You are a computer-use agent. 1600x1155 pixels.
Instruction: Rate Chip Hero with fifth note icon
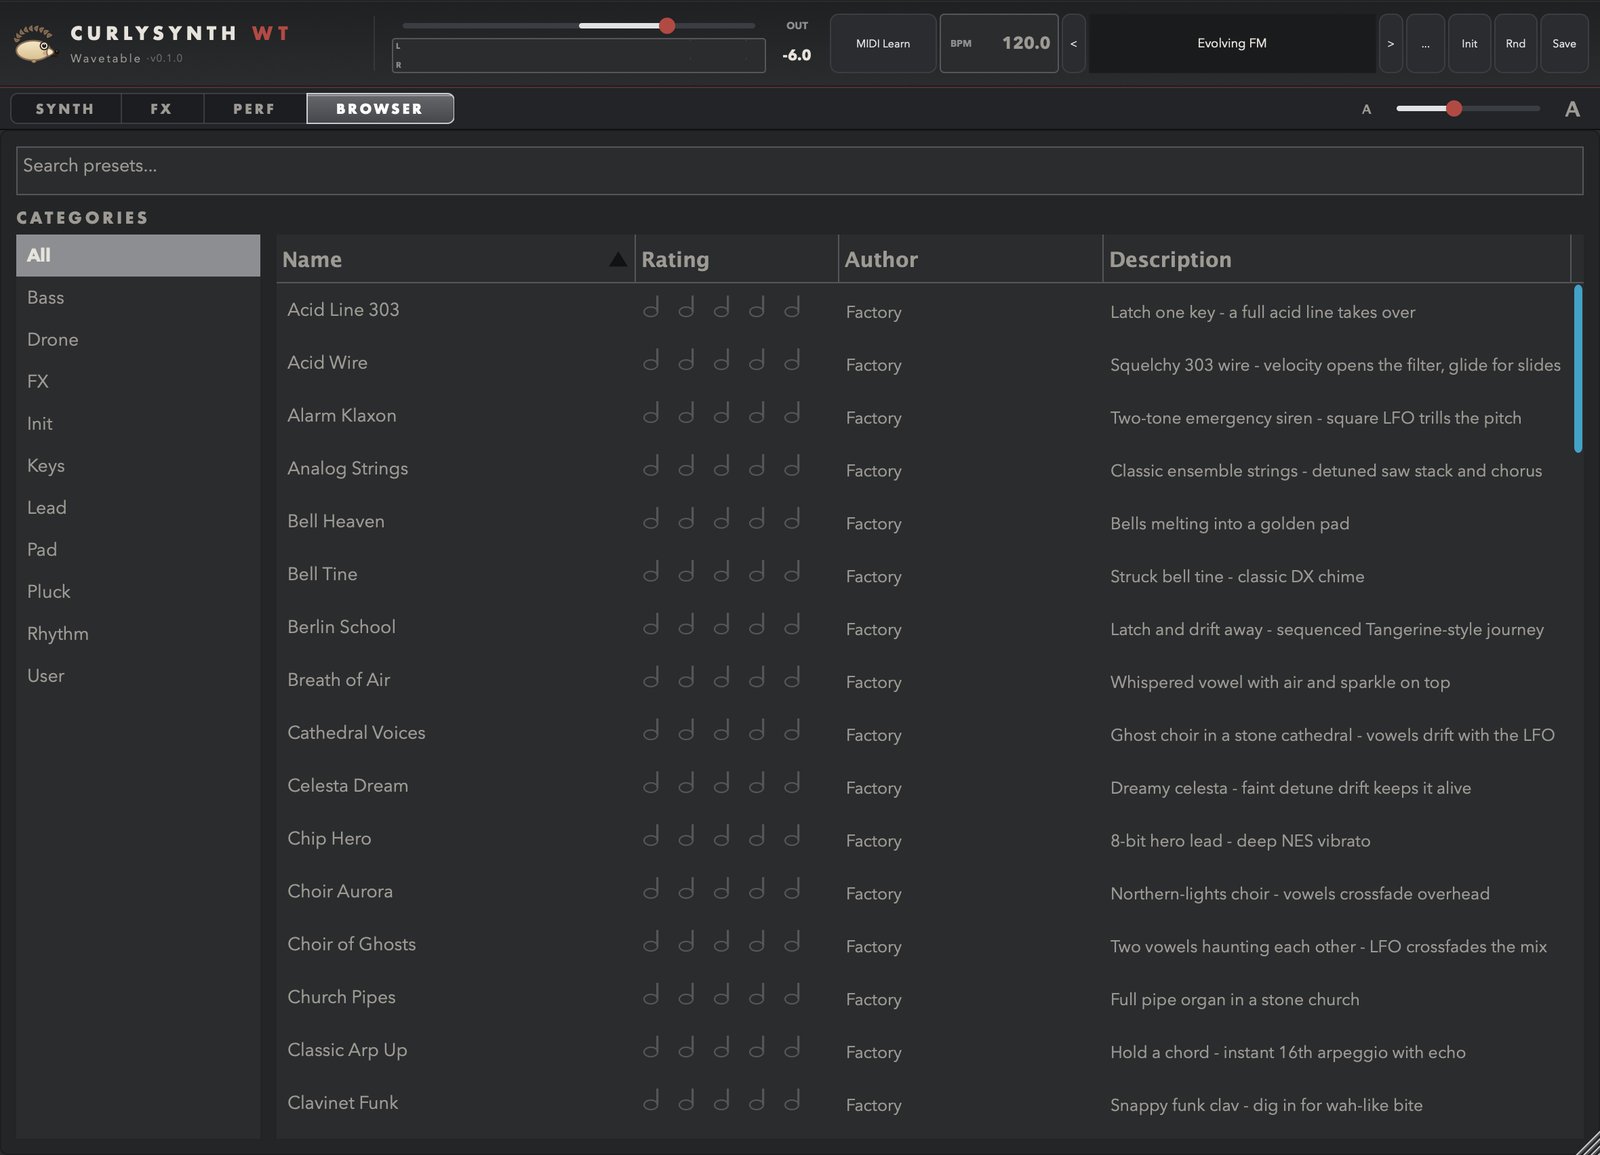pyautogui.click(x=792, y=837)
